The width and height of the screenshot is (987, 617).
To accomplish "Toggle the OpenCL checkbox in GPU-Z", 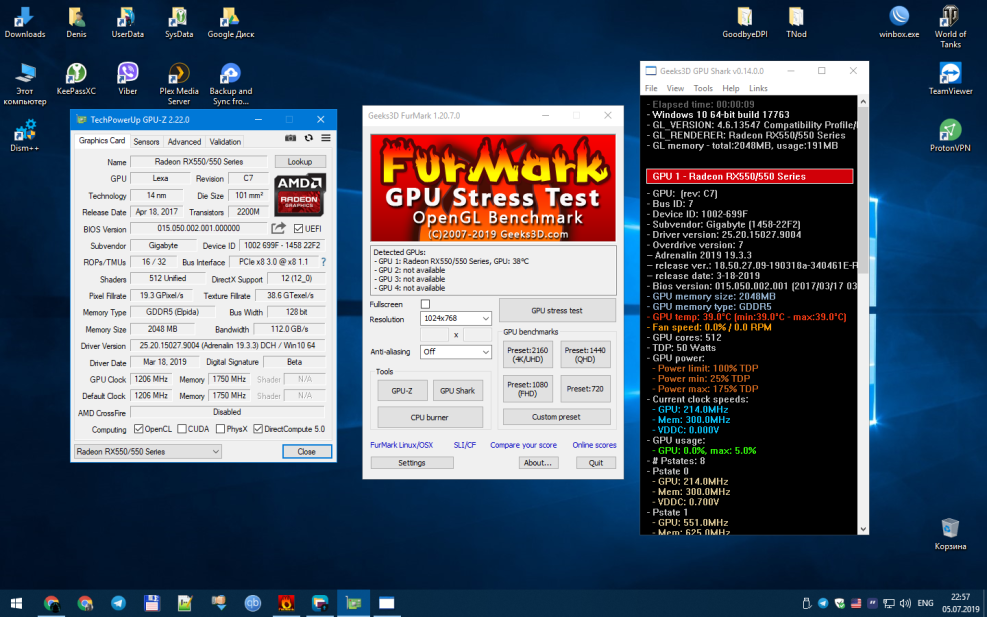I will coord(138,429).
